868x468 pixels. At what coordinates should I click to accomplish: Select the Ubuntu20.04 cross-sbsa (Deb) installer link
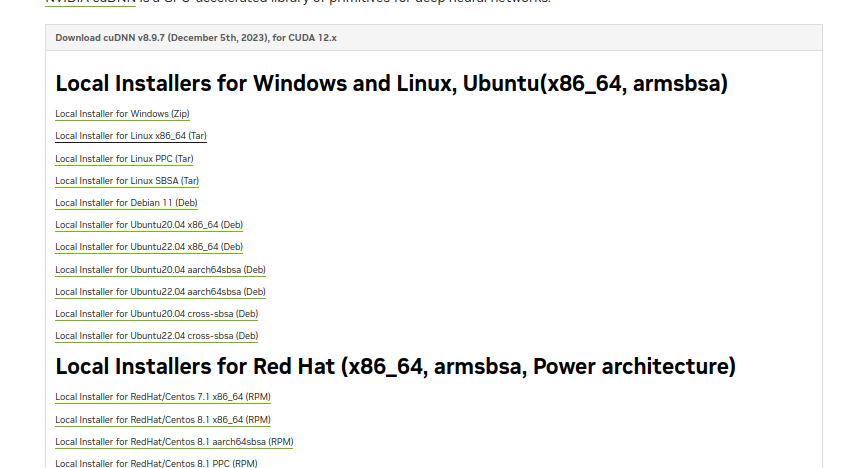point(156,314)
